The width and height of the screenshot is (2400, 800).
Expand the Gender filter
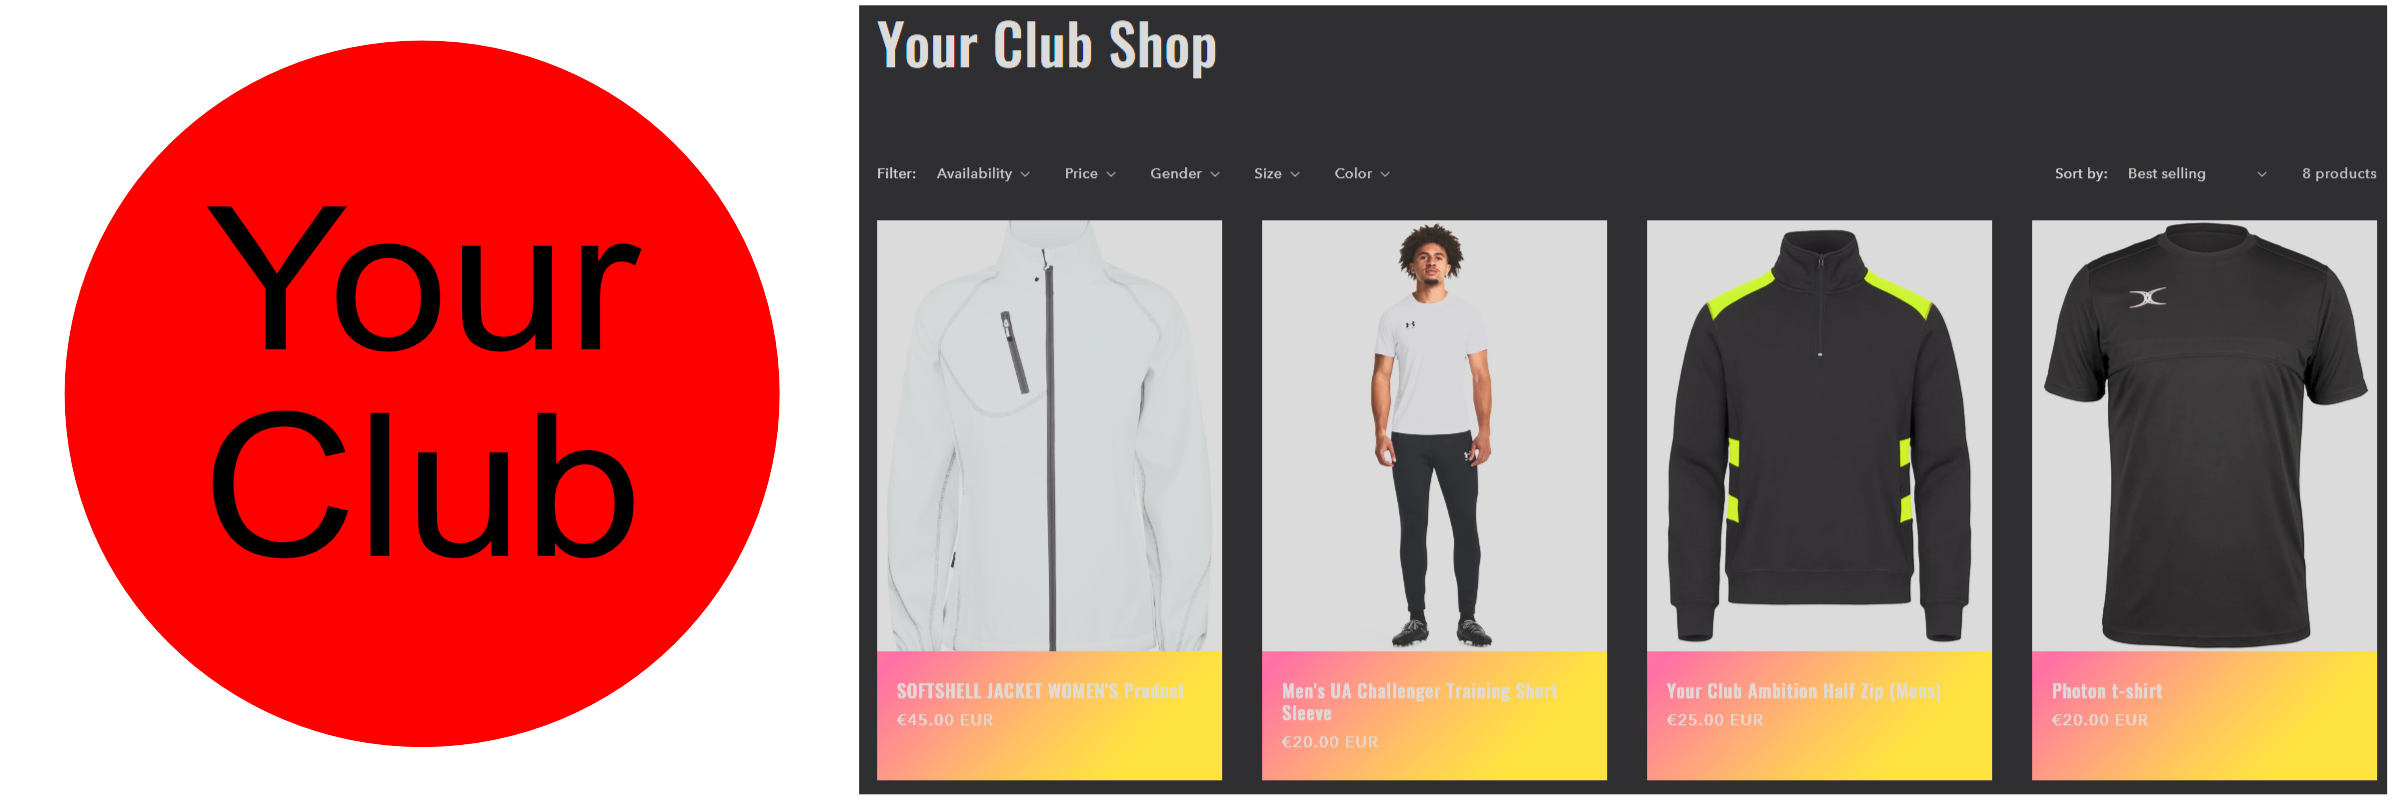point(1185,173)
